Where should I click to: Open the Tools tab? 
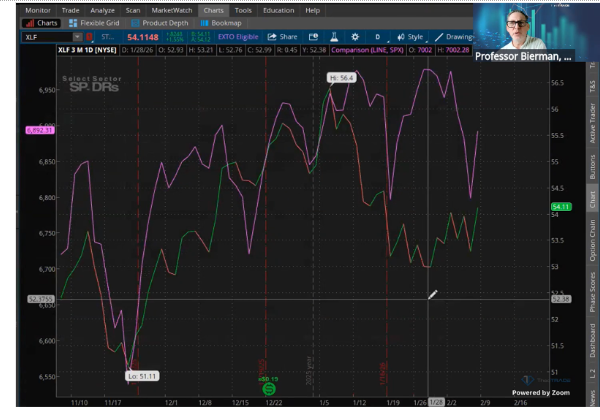pos(243,10)
